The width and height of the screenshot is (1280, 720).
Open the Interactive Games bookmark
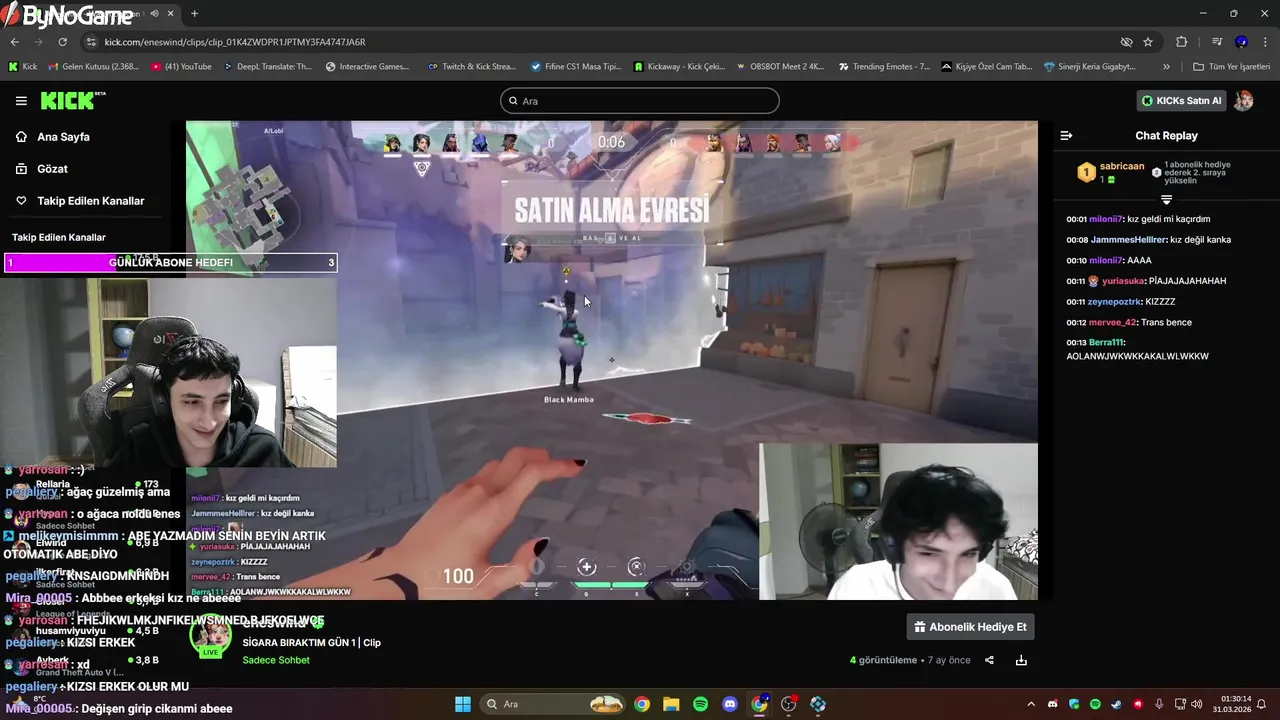tap(367, 67)
